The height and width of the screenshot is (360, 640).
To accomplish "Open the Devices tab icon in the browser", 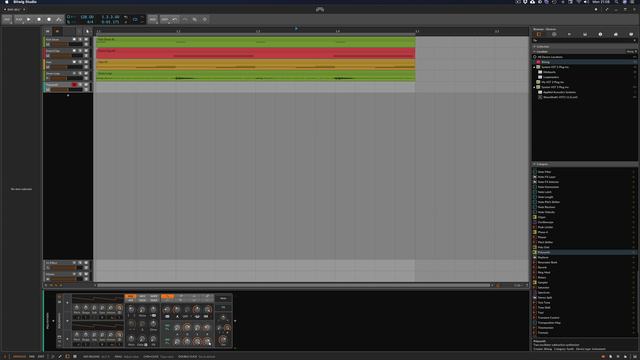I will pyautogui.click(x=539, y=35).
